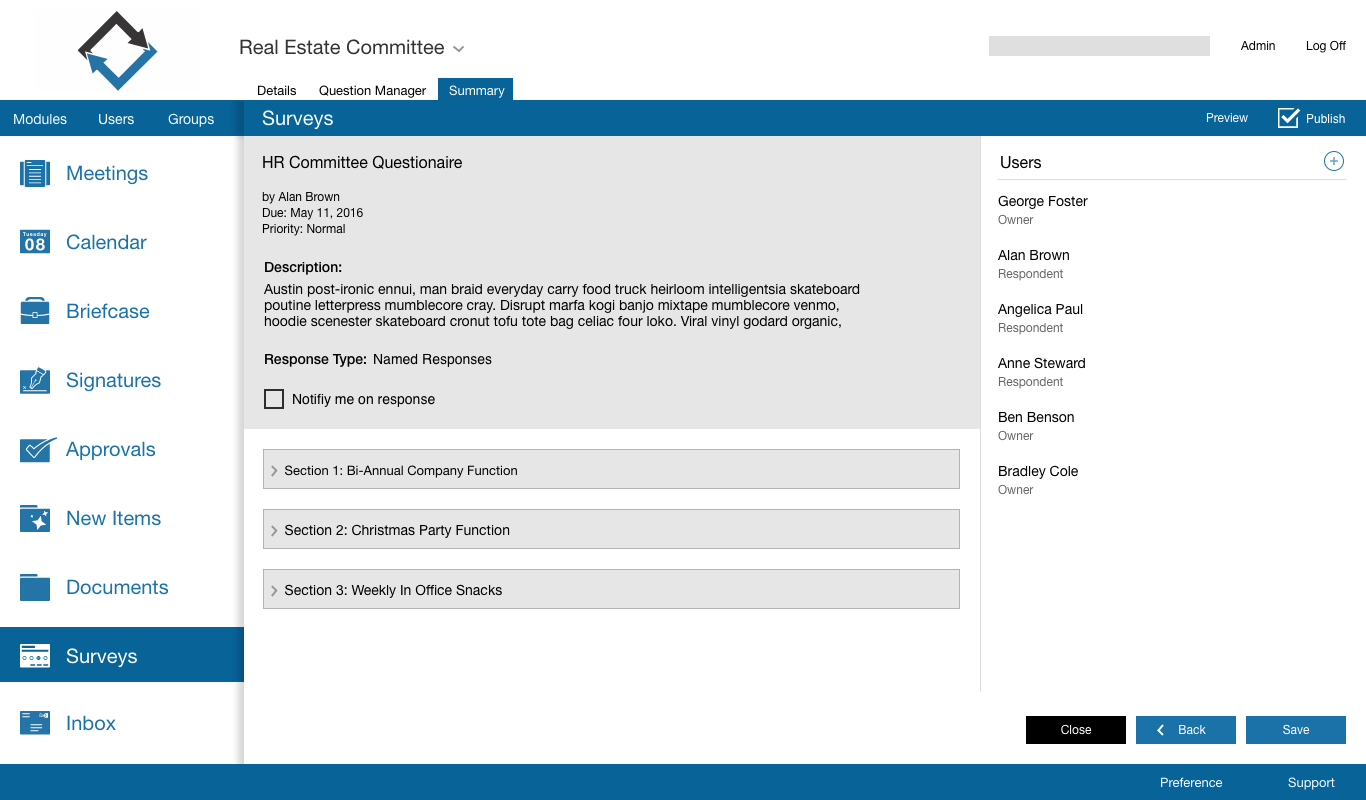Click the gray search field at top
The image size is (1366, 800).
pos(1099,46)
